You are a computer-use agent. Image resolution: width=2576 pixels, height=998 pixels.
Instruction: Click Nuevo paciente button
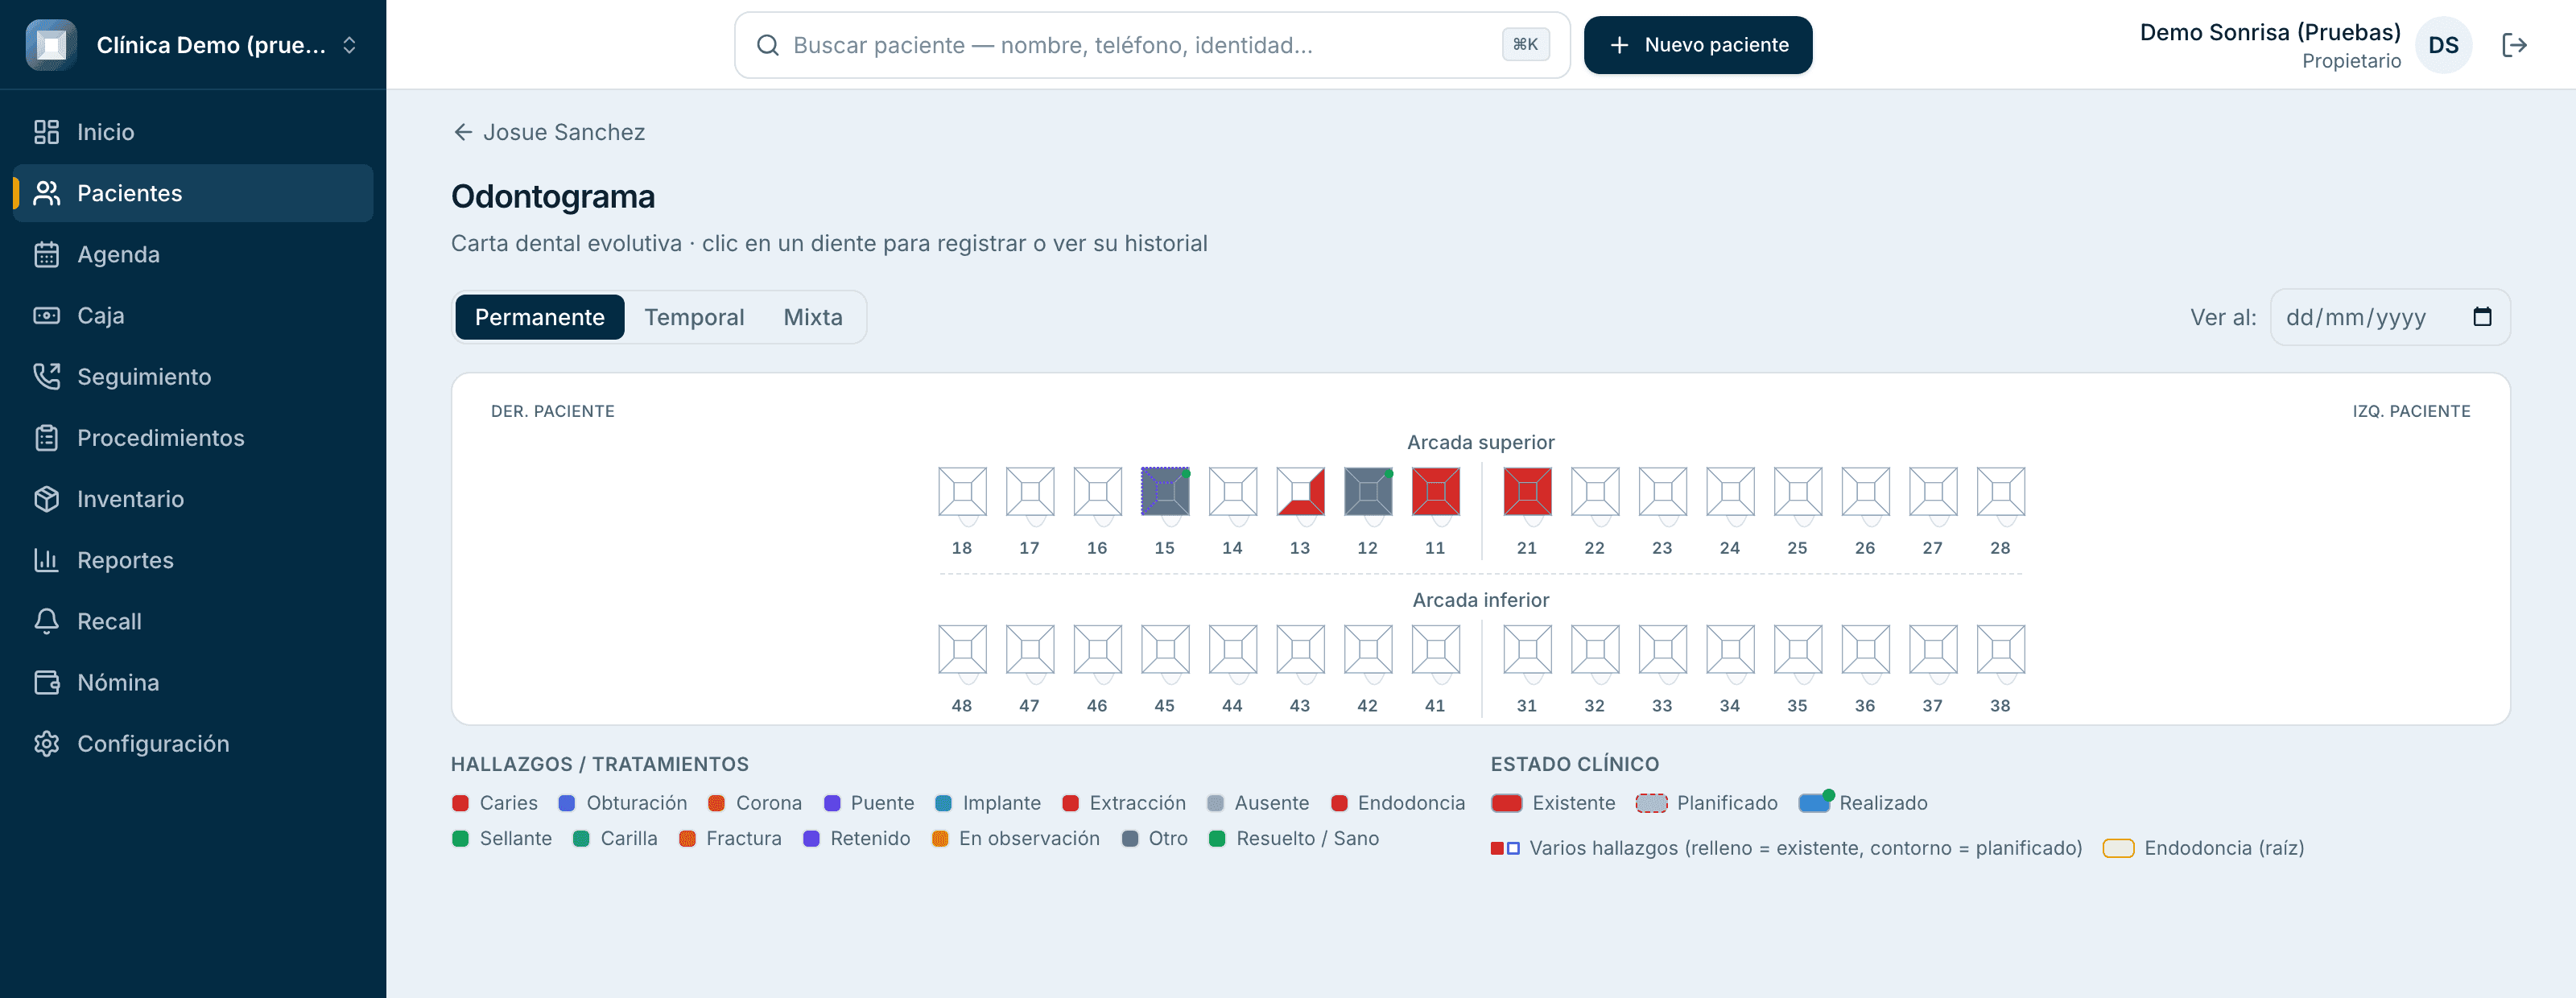(x=1698, y=45)
